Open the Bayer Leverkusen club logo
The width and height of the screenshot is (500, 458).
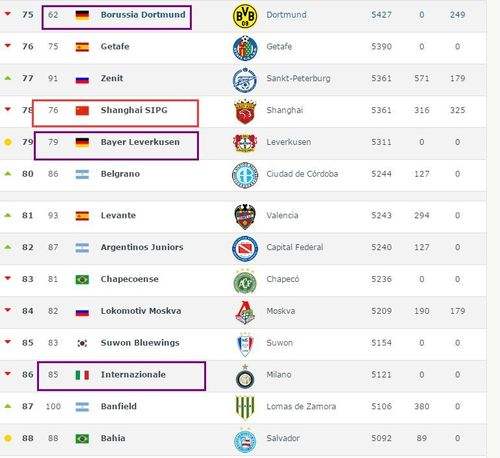pos(245,143)
